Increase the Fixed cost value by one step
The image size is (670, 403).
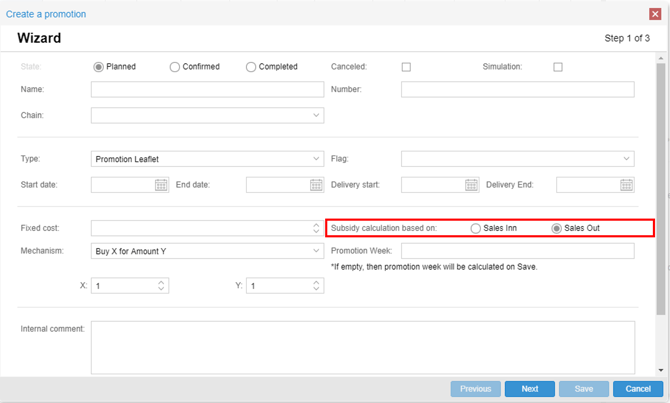click(316, 225)
